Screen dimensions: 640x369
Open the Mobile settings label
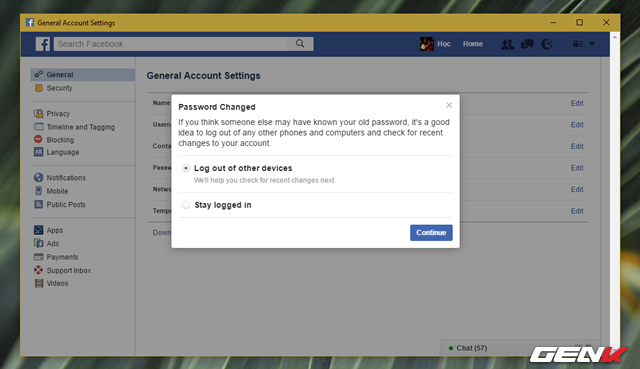57,191
